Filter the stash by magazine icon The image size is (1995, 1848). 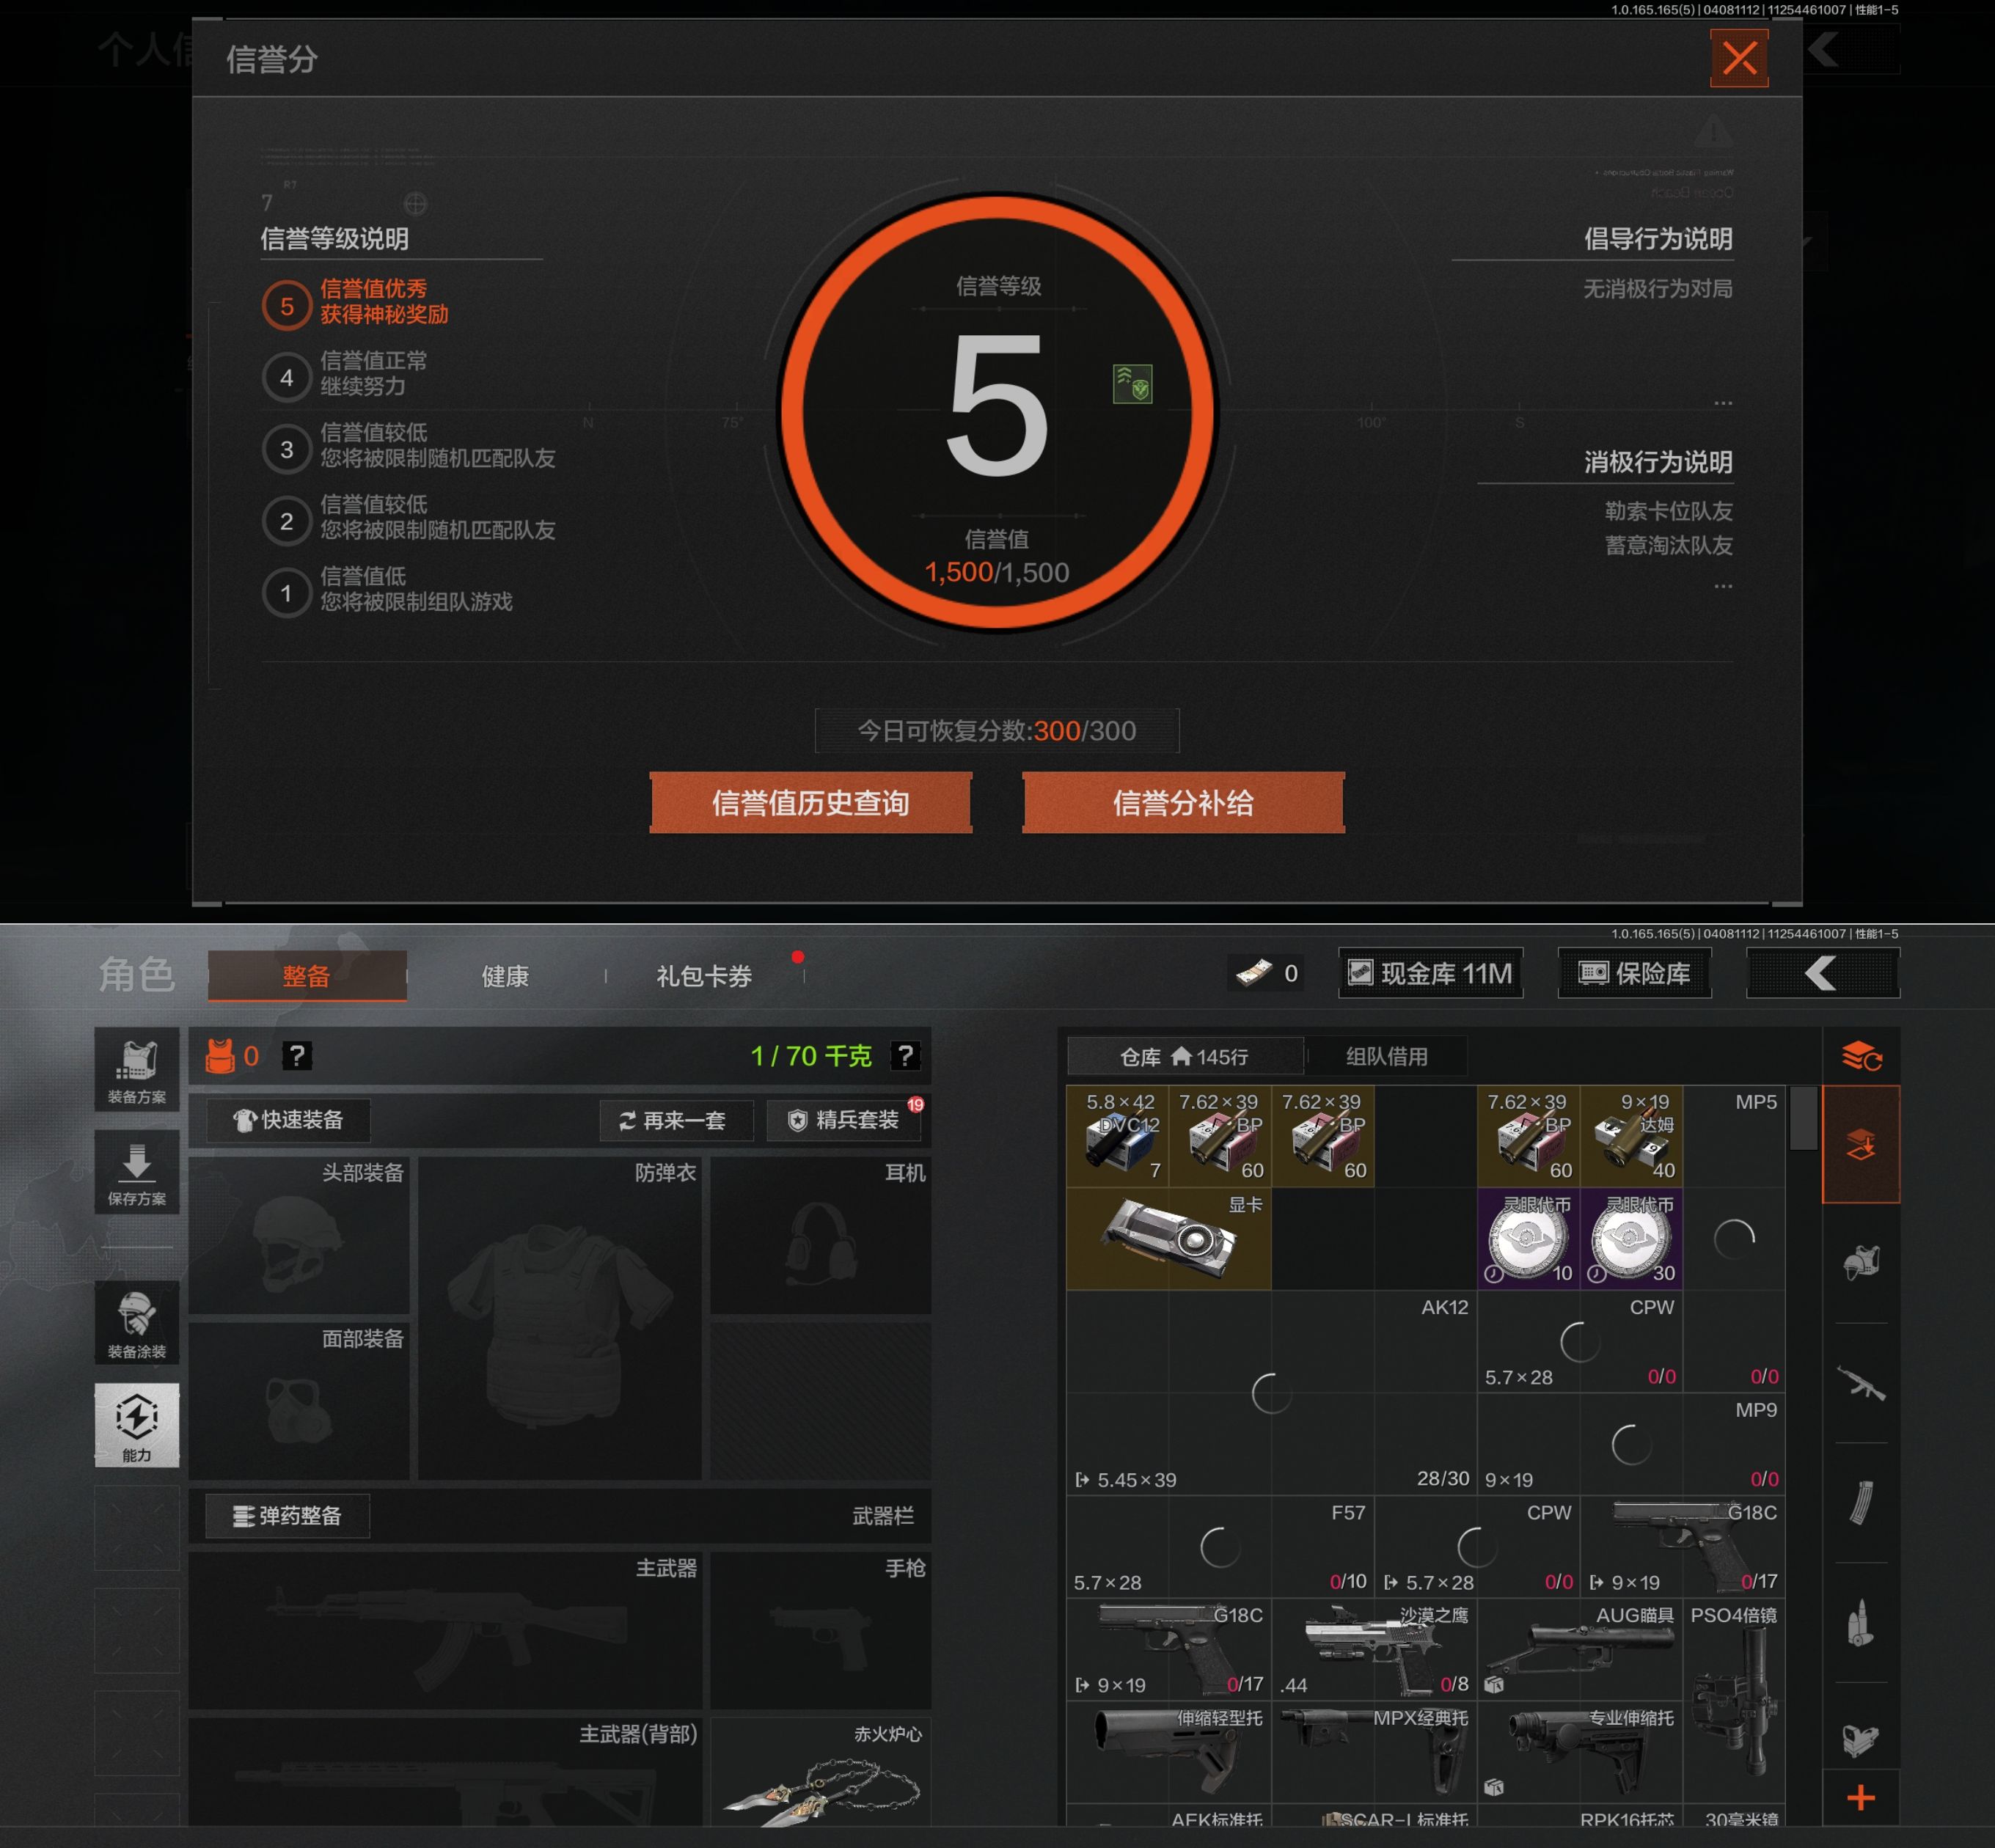[x=1861, y=1502]
